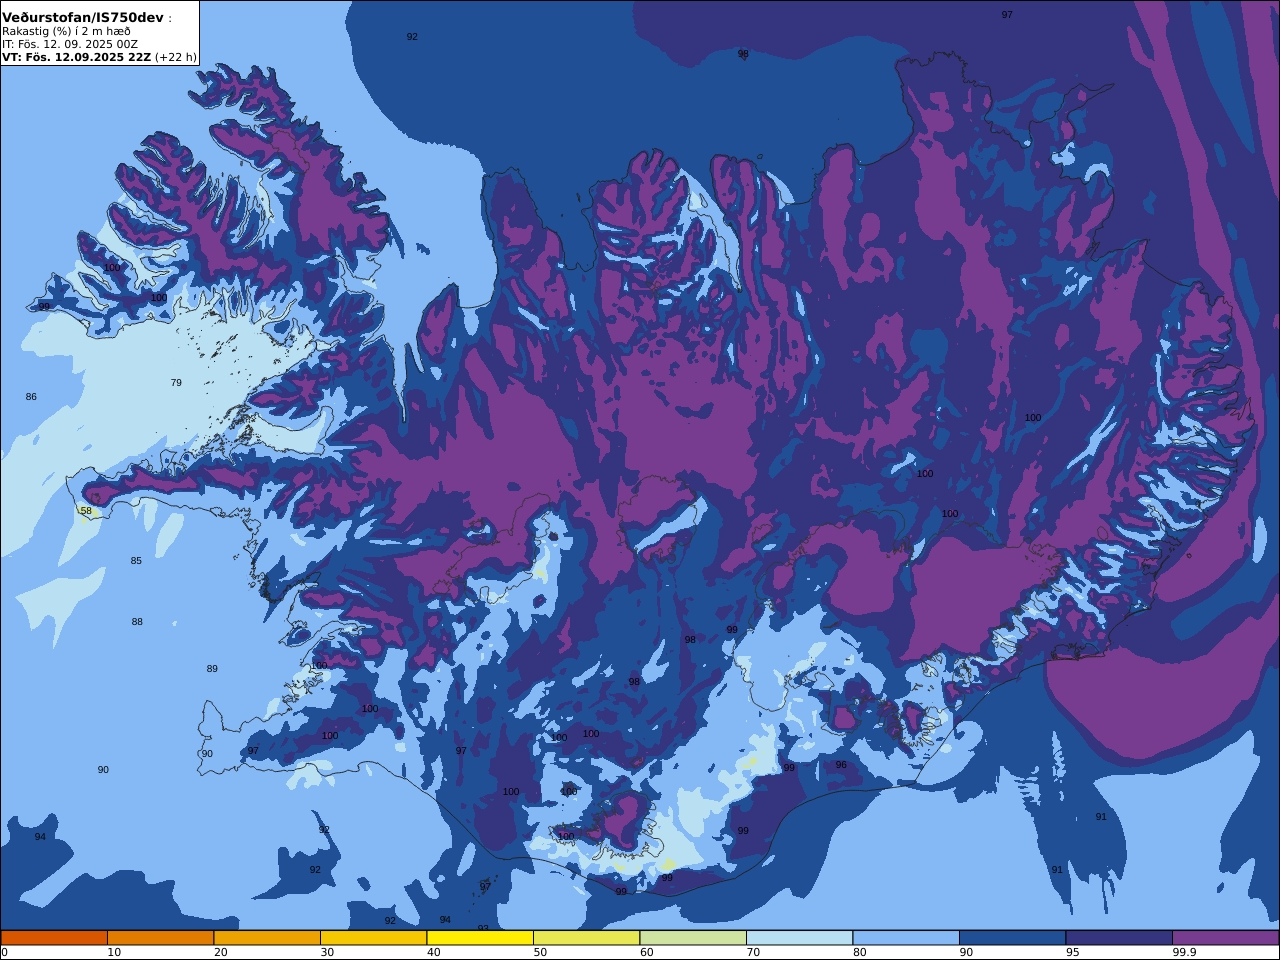Click the yellow-green 50–60 legend swatch
Screen dimensions: 1280x960
point(586,938)
